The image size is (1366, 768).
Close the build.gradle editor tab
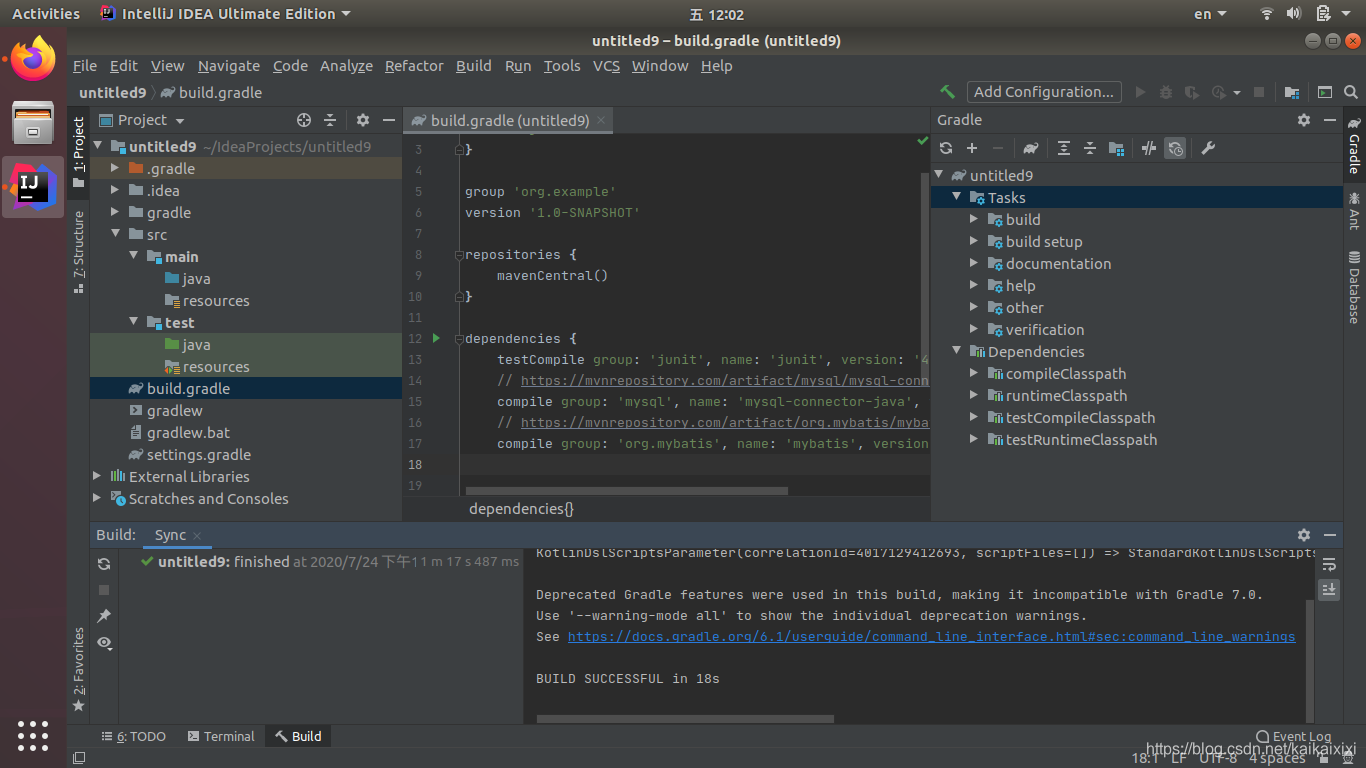pos(601,121)
